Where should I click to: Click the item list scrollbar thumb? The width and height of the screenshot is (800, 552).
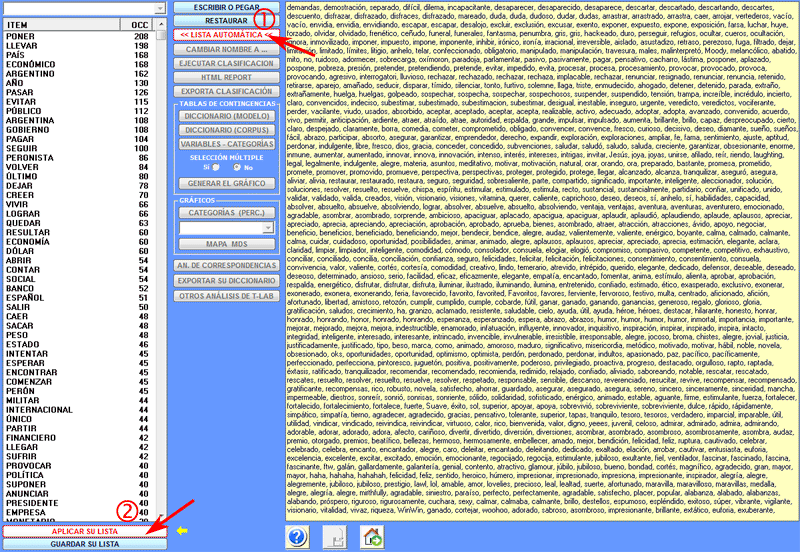161,36
